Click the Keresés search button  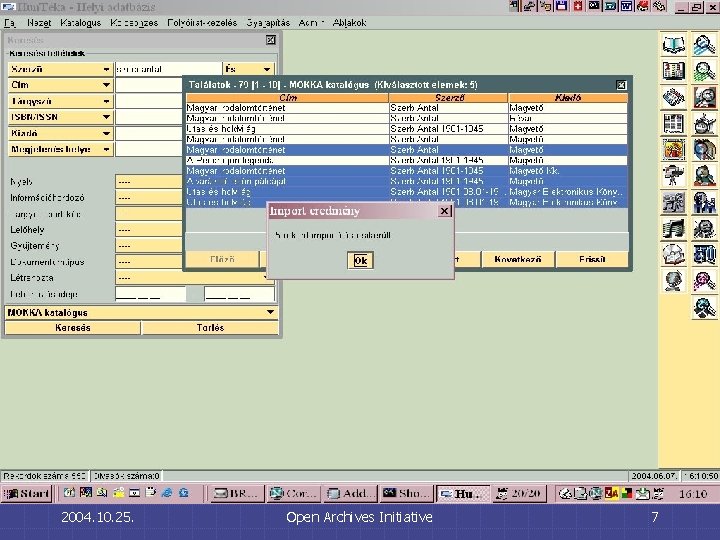pyautogui.click(x=72, y=328)
